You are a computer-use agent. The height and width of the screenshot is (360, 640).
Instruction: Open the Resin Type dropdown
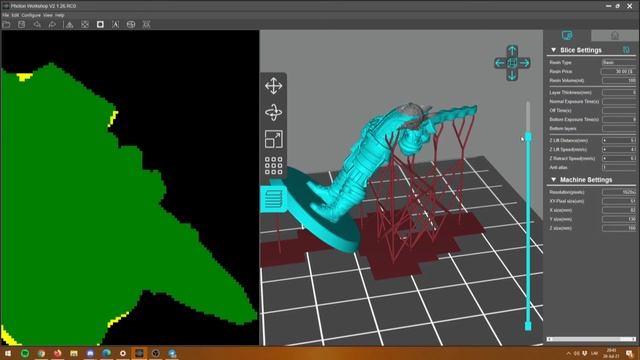coord(619,62)
